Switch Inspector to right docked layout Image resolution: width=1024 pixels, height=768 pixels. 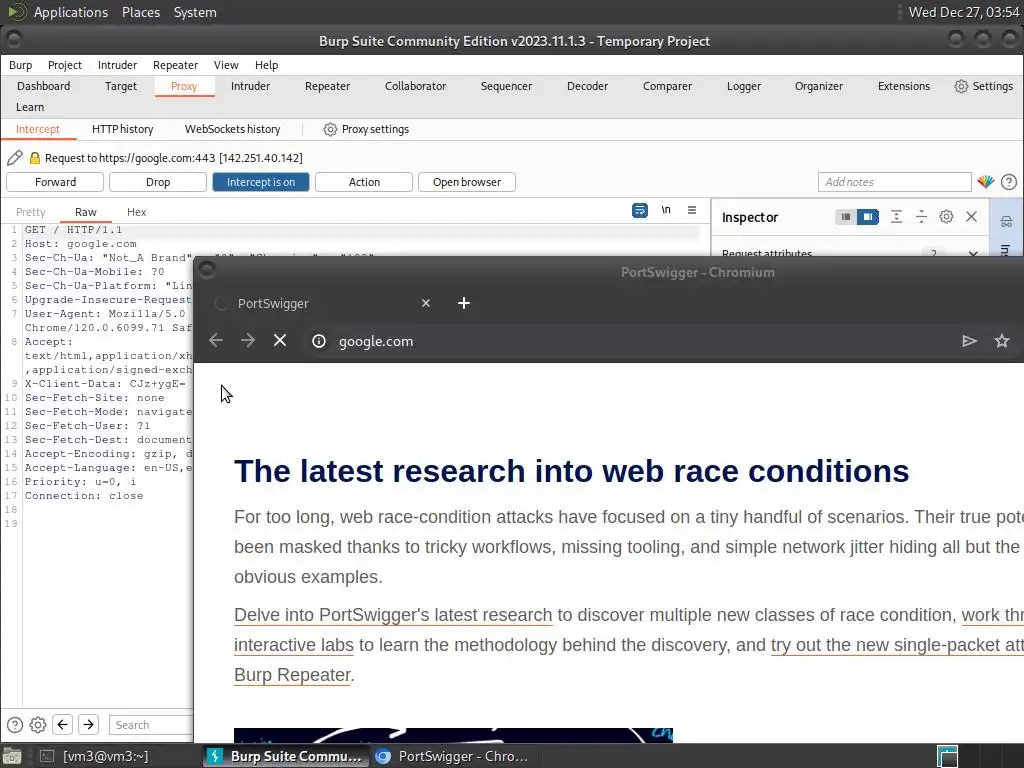point(868,217)
